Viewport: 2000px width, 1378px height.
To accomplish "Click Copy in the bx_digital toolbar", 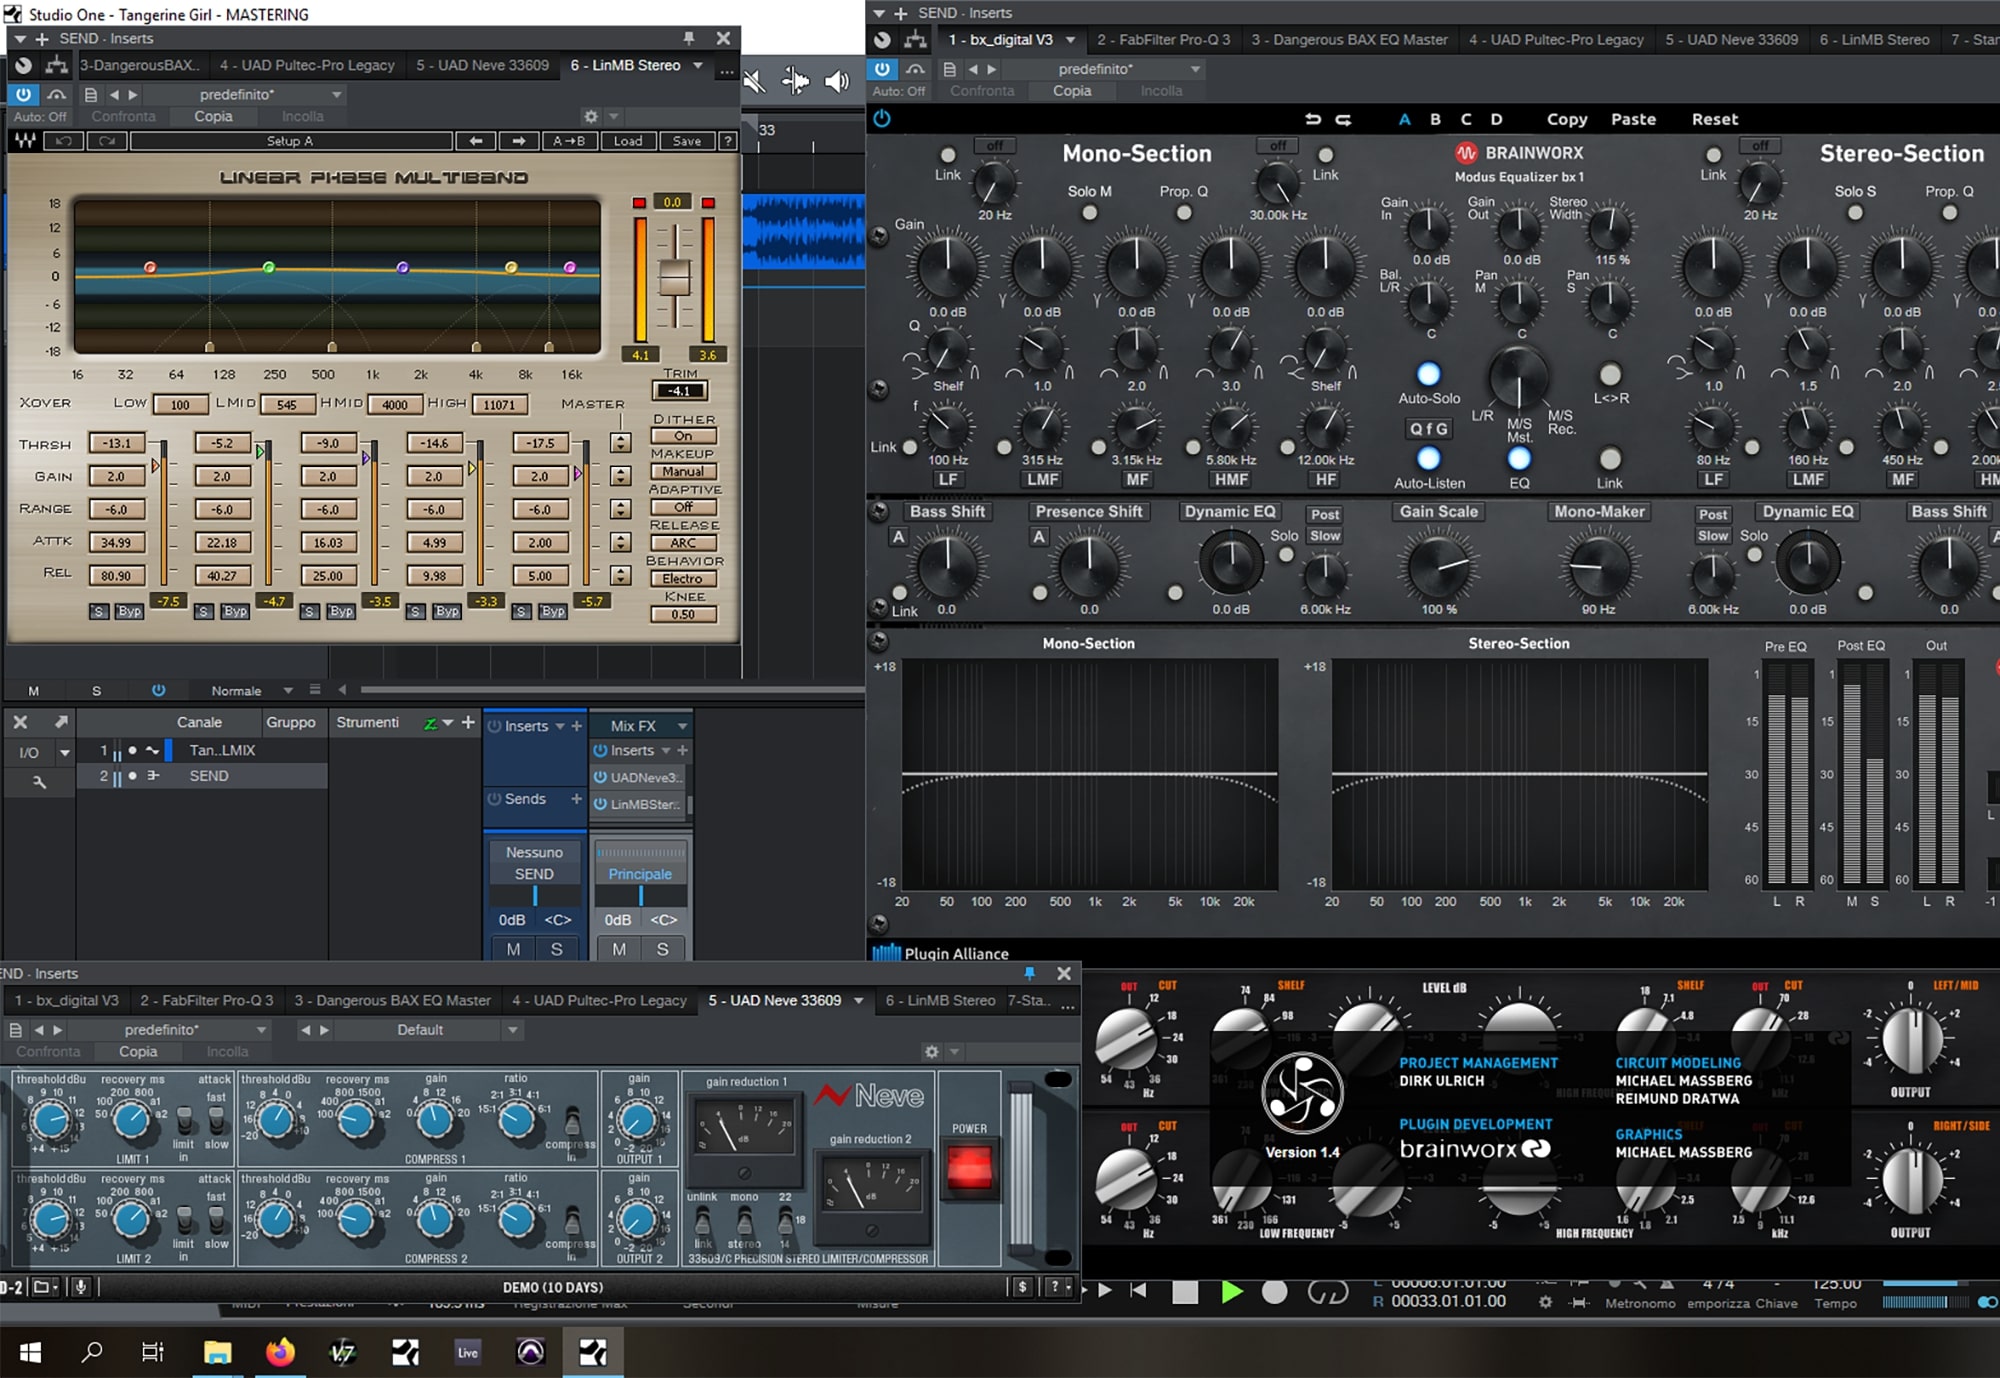I will (x=1567, y=119).
